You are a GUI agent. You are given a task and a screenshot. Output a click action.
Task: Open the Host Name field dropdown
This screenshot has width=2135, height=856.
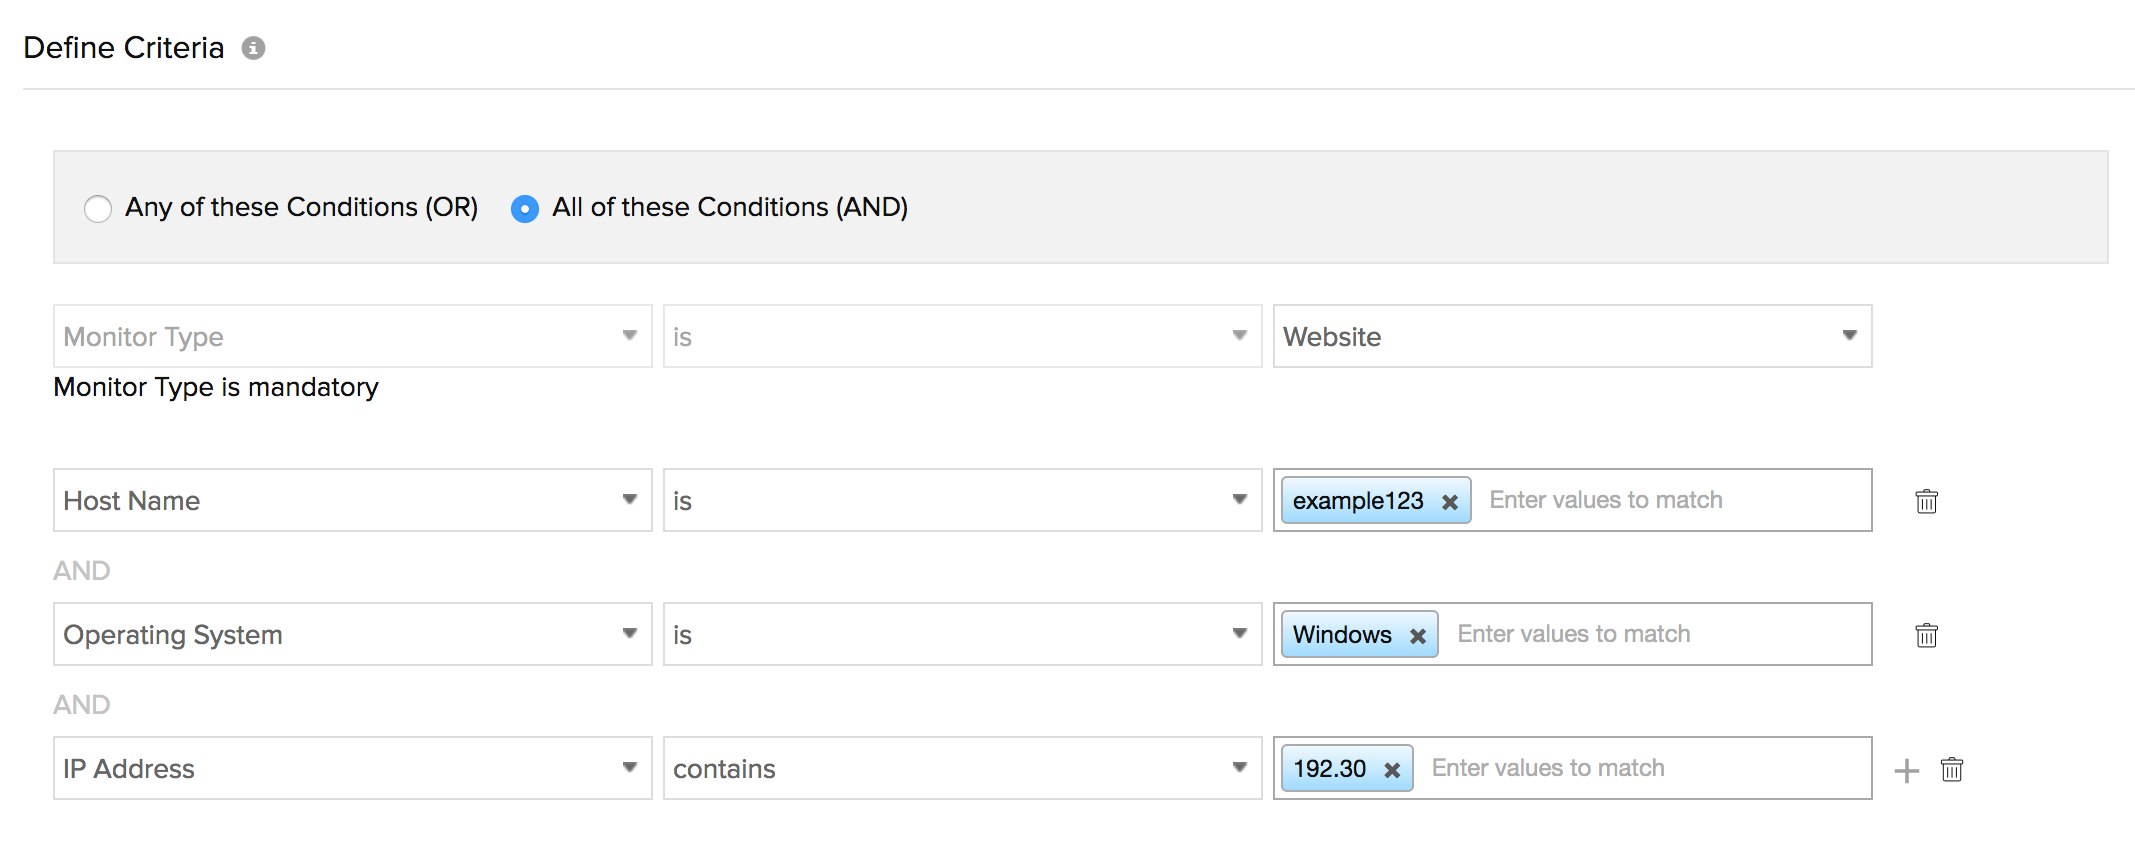[352, 501]
